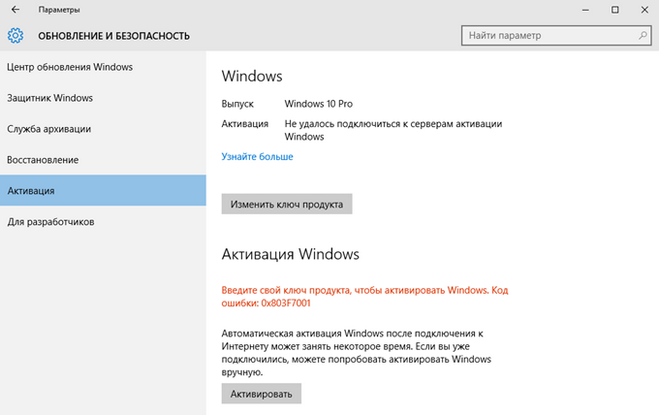This screenshot has width=659, height=415.
Task: Close the Параметры window
Action: pos(644,10)
